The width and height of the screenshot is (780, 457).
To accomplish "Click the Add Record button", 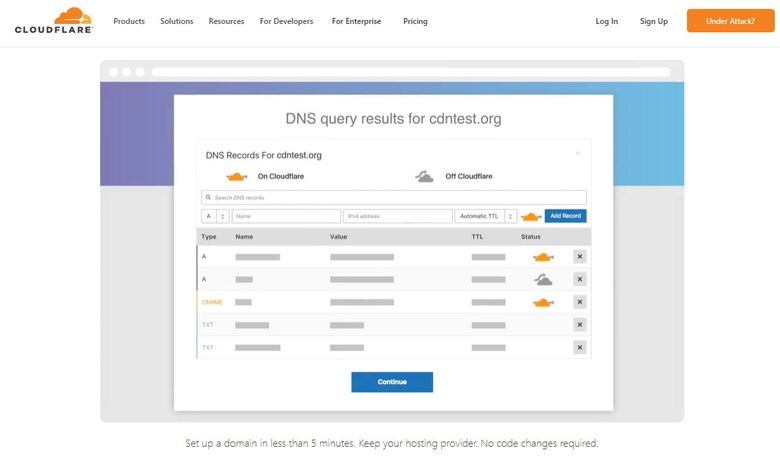I will 566,216.
